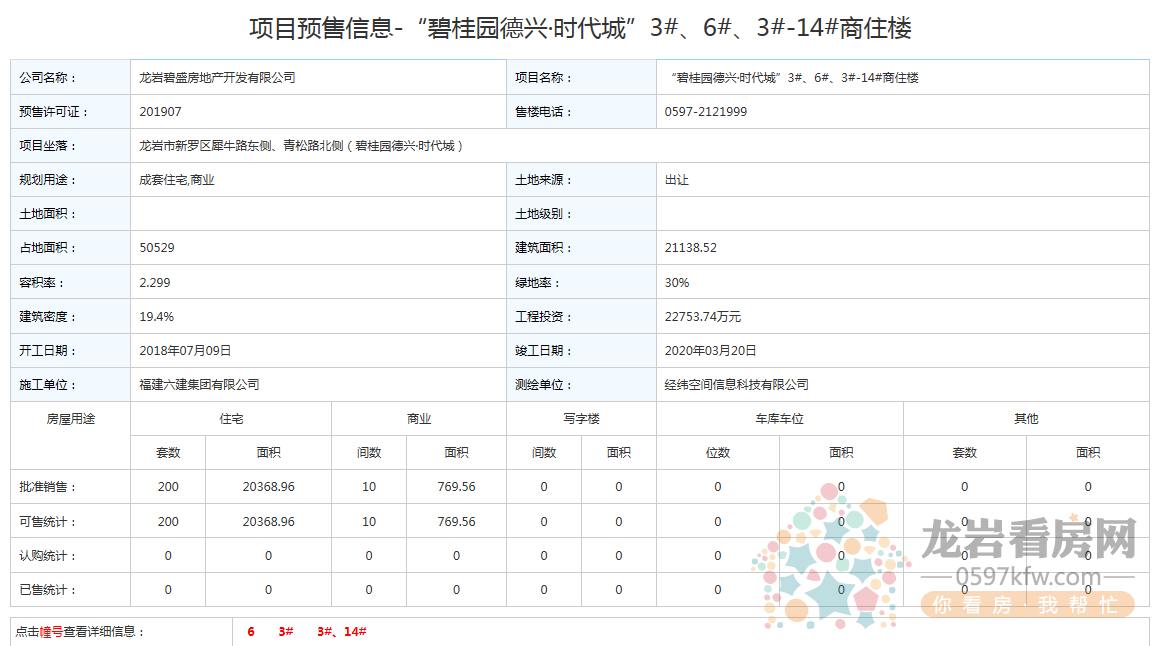
Task: Click the 认购统计 row label
Action: pyautogui.click(x=47, y=556)
